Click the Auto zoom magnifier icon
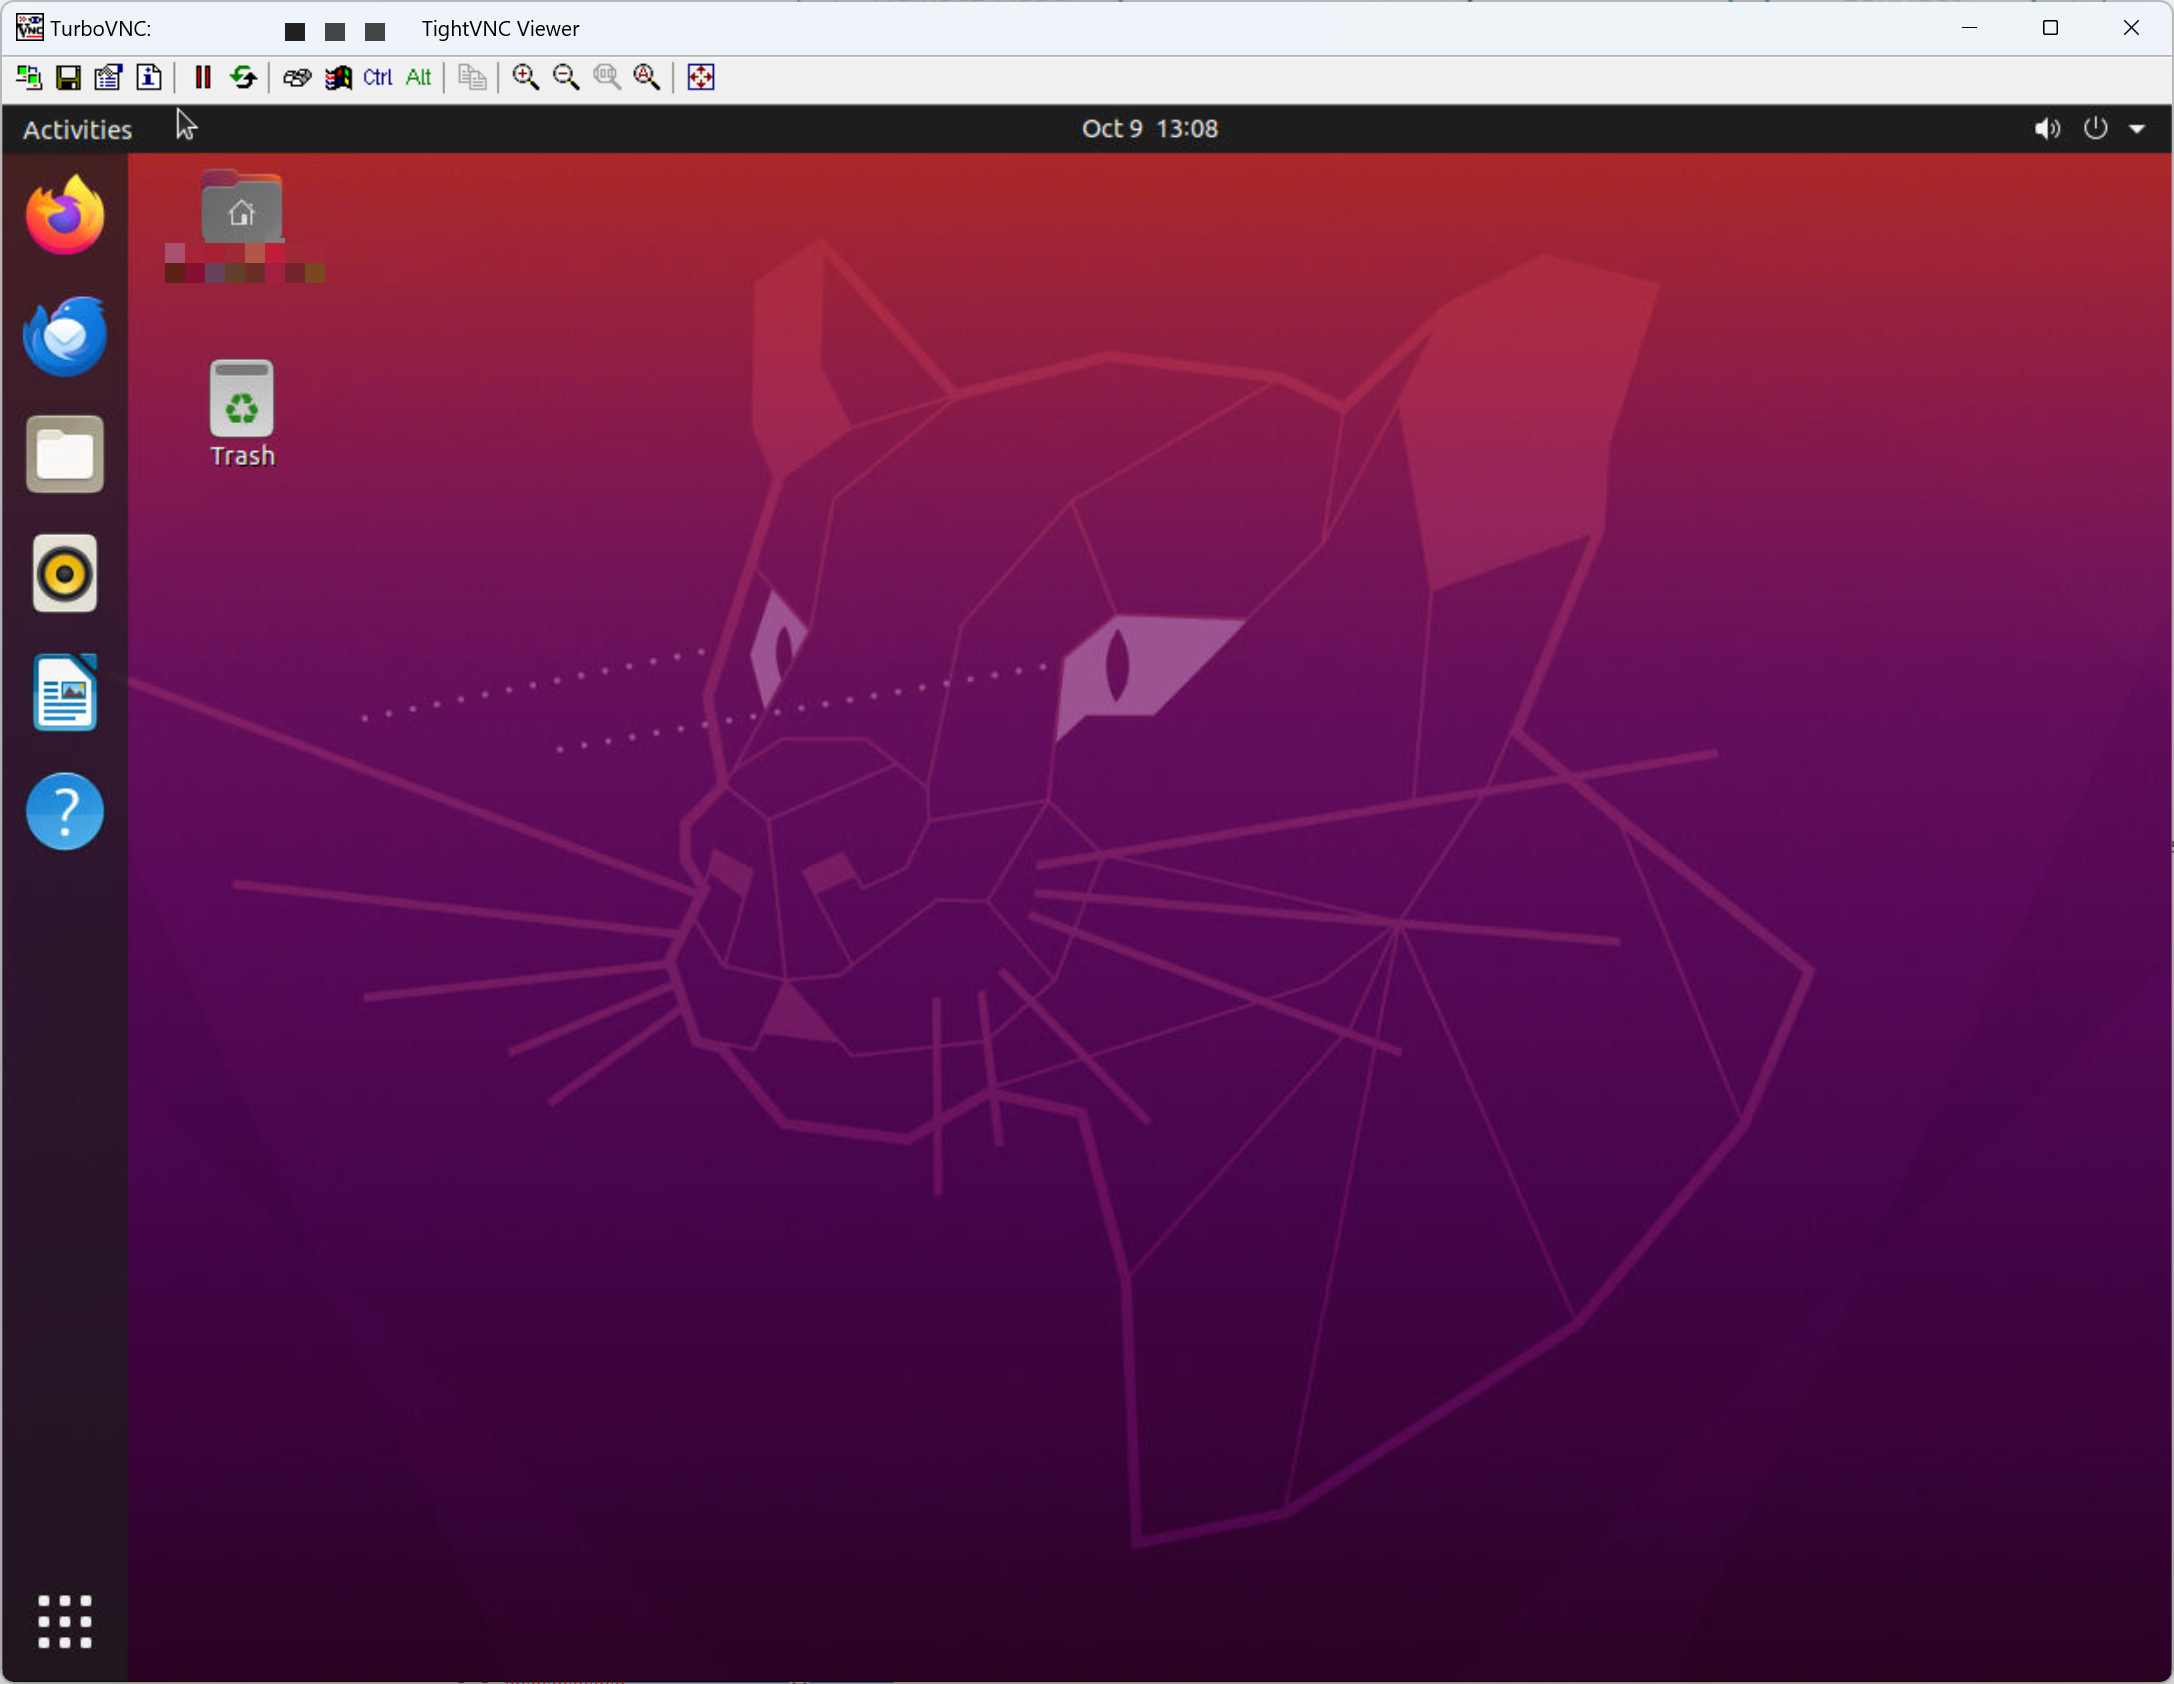The height and width of the screenshot is (1684, 2174). (x=647, y=77)
